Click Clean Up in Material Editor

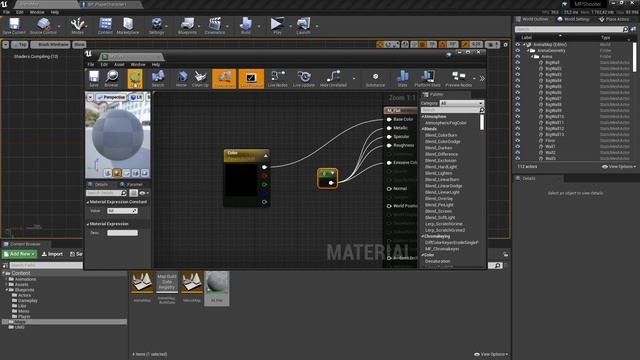(200, 78)
